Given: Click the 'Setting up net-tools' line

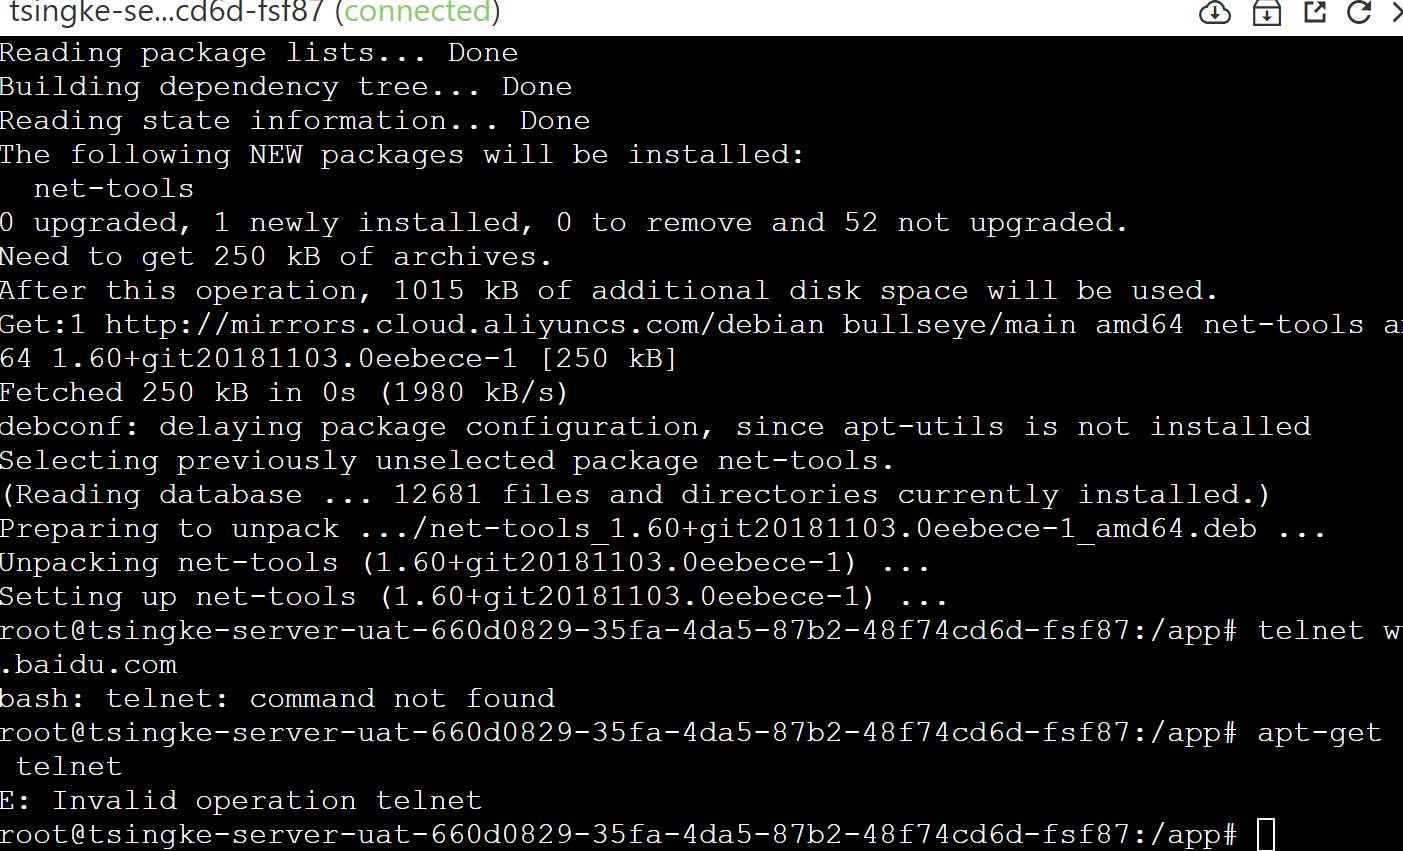Looking at the screenshot, I should coord(474,597).
